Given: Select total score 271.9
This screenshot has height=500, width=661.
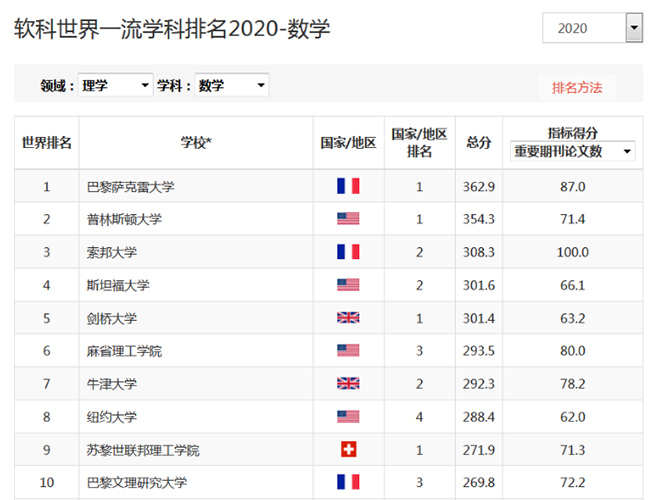Looking at the screenshot, I should pyautogui.click(x=479, y=450).
